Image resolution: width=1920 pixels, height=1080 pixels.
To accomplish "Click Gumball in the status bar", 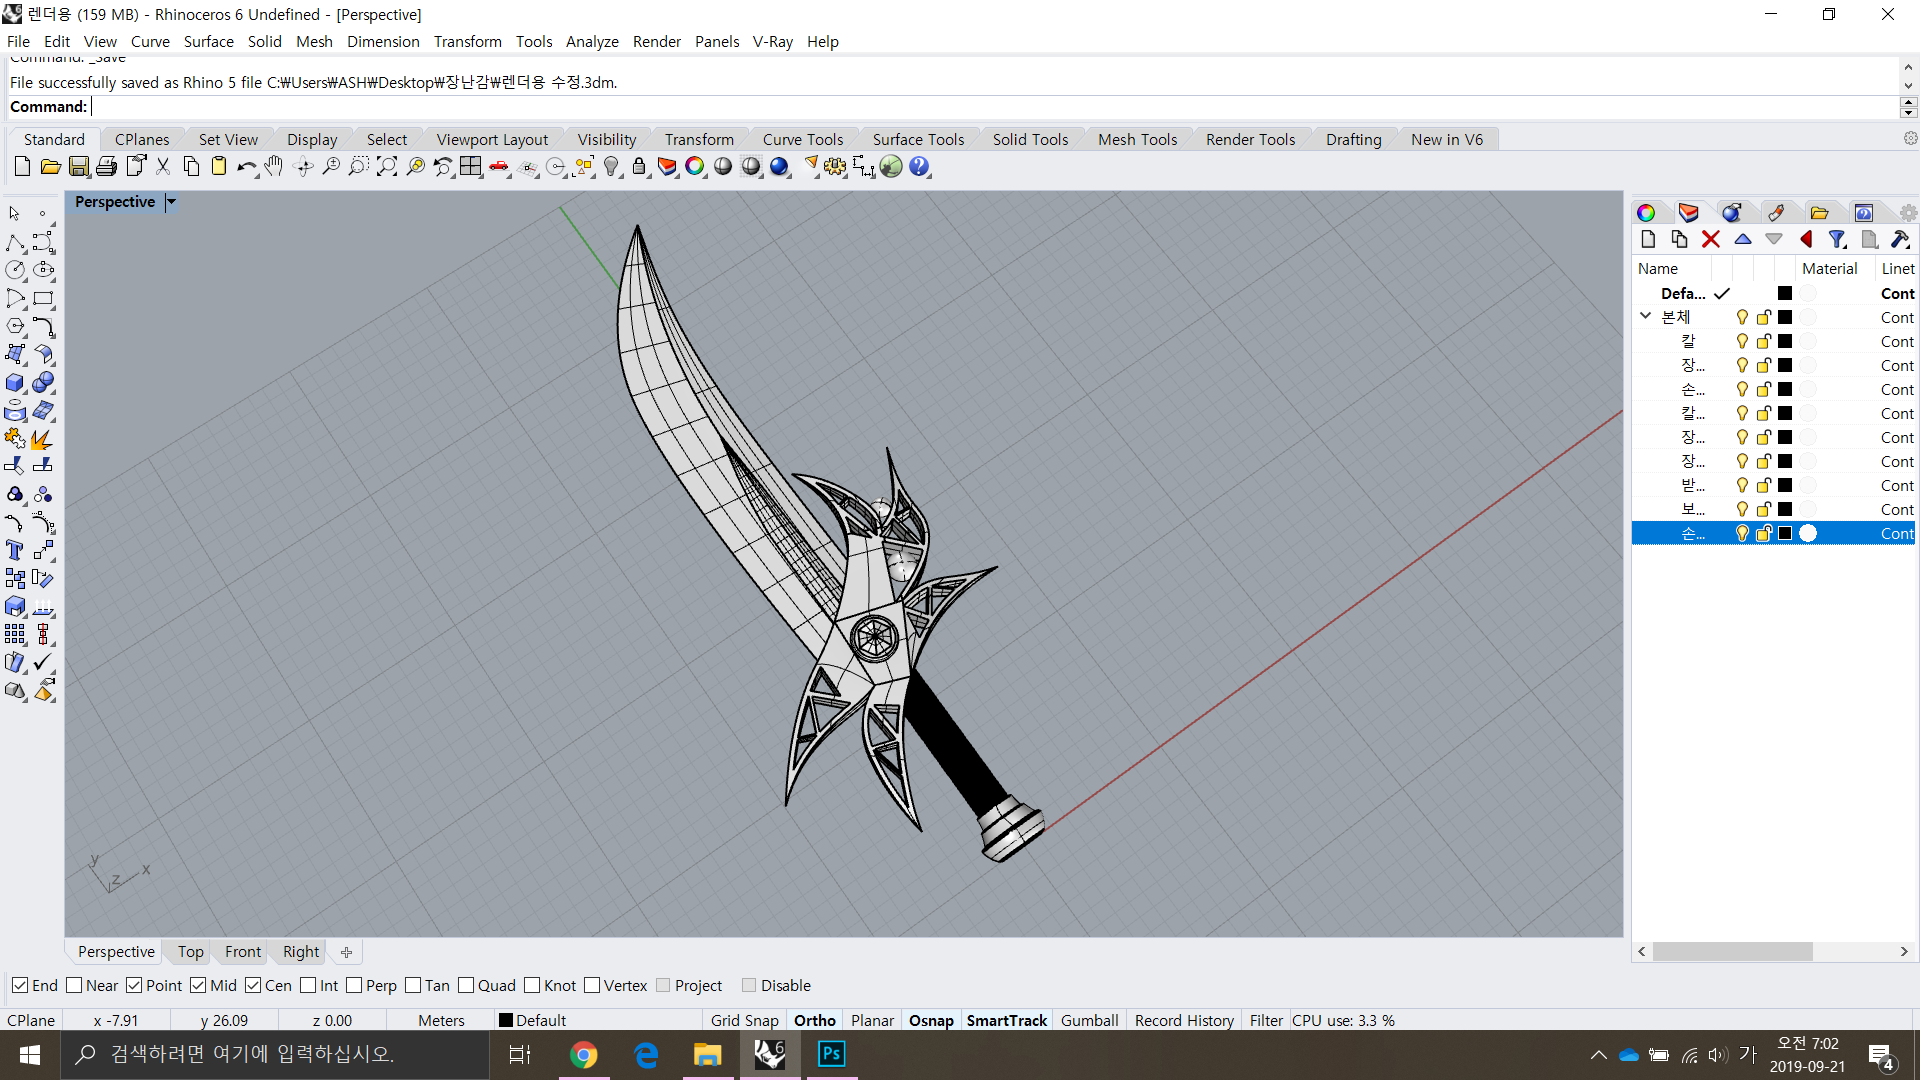I will tap(1089, 1021).
